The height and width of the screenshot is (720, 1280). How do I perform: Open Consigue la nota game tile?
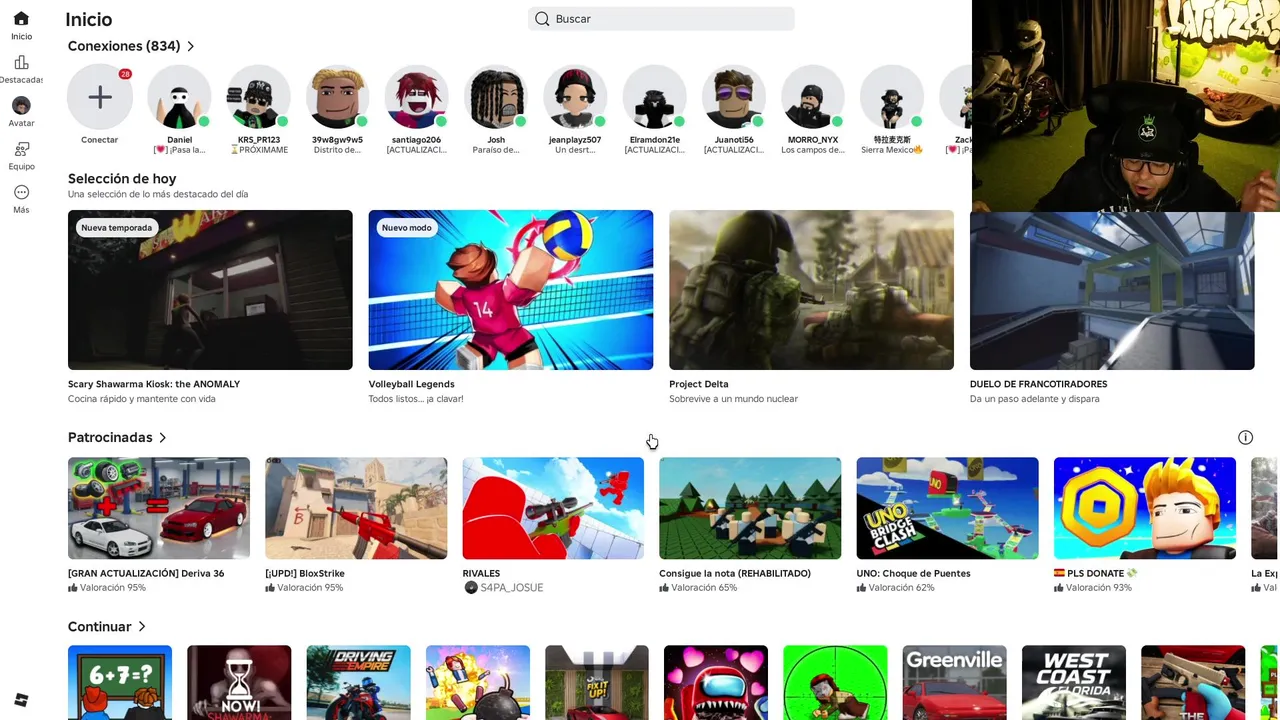tap(750, 508)
